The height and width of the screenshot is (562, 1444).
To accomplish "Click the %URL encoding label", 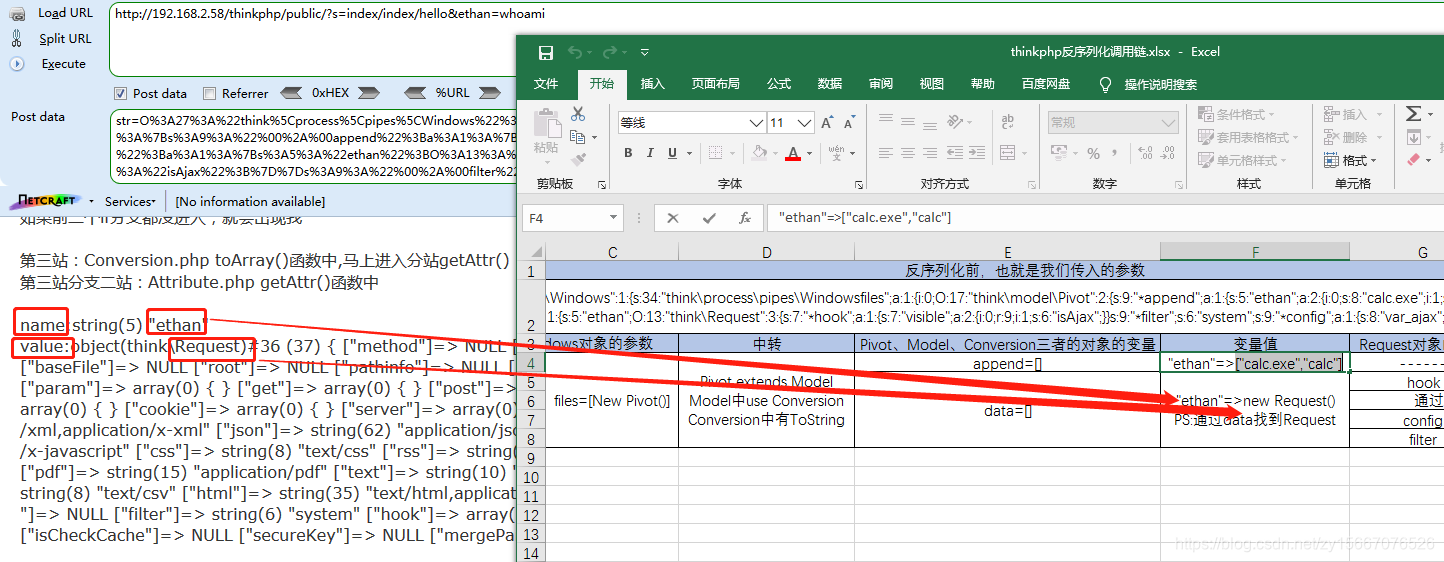I will coord(453,93).
